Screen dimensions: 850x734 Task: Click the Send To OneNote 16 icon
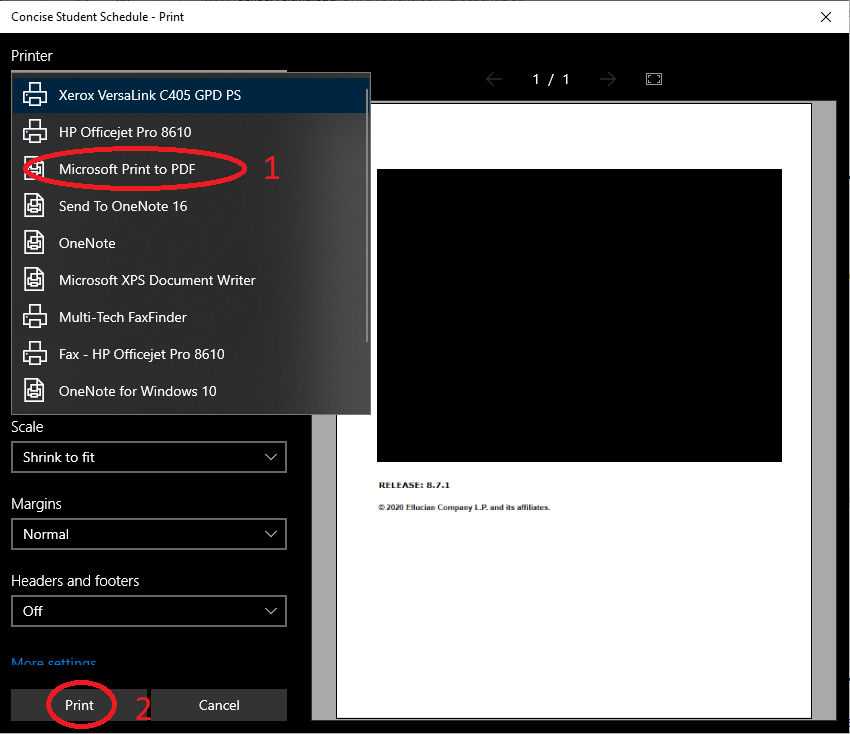pyautogui.click(x=35, y=206)
